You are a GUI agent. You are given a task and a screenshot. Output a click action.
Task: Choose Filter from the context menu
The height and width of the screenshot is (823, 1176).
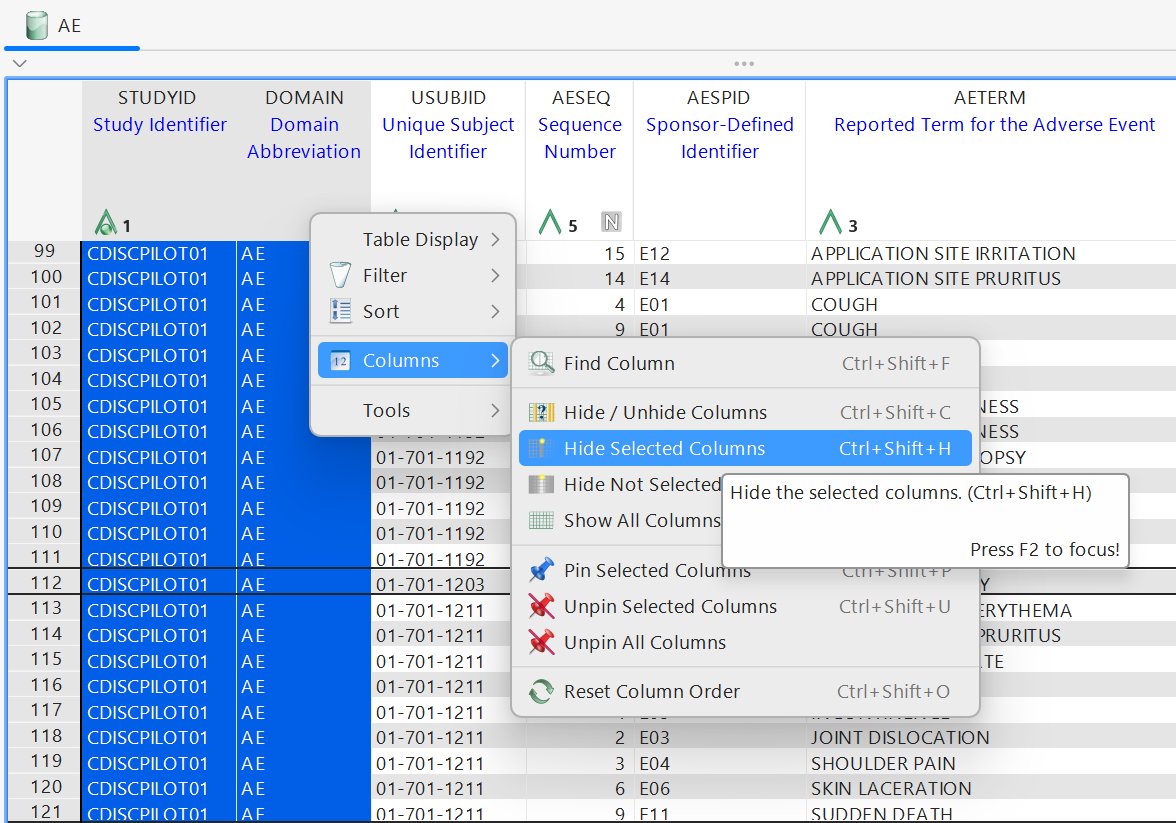(x=413, y=275)
